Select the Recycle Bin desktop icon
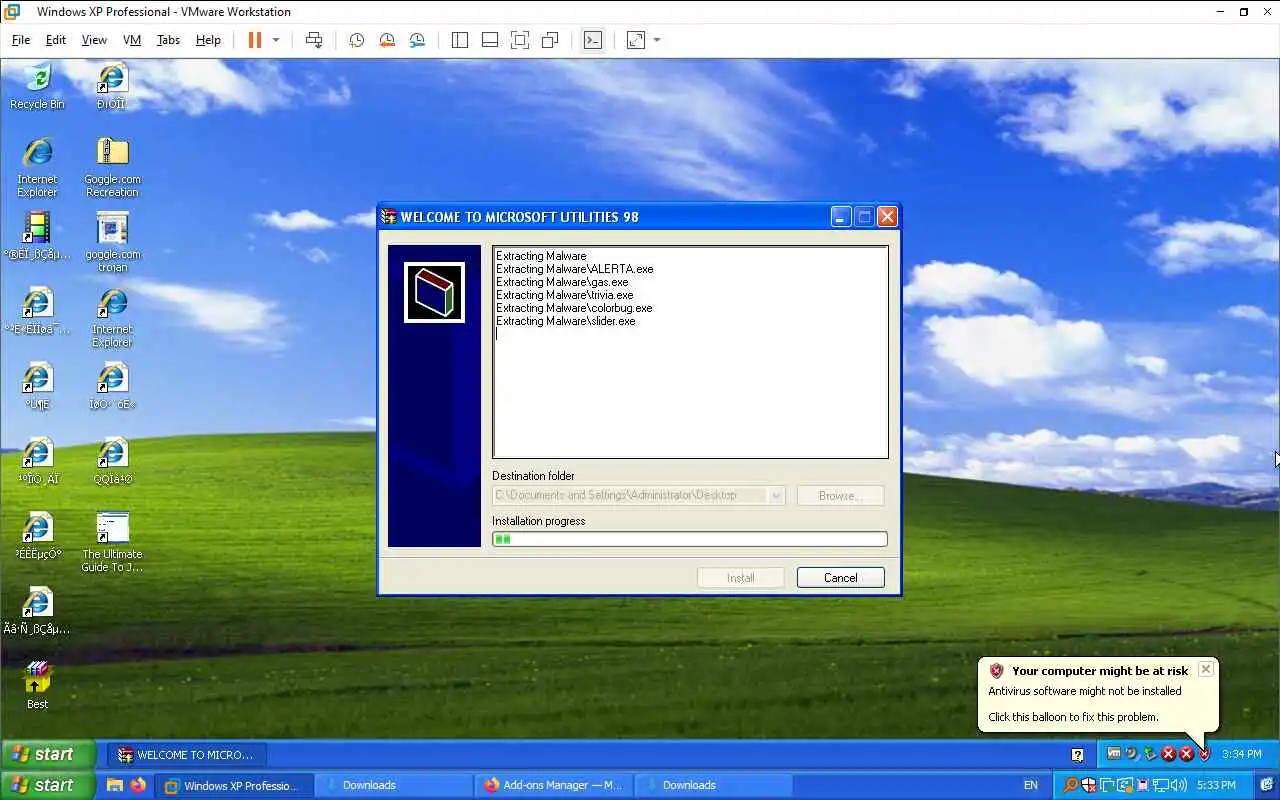The image size is (1280, 800). click(x=37, y=85)
